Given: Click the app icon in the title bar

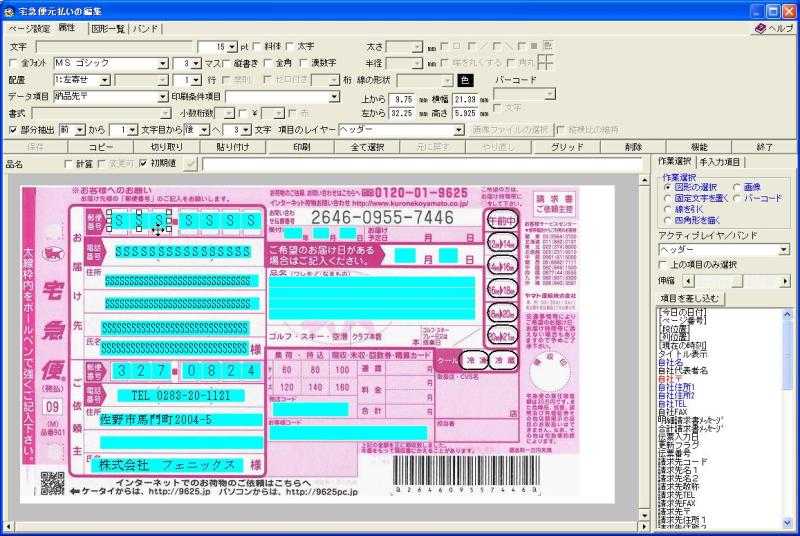Looking at the screenshot, I should point(8,11).
